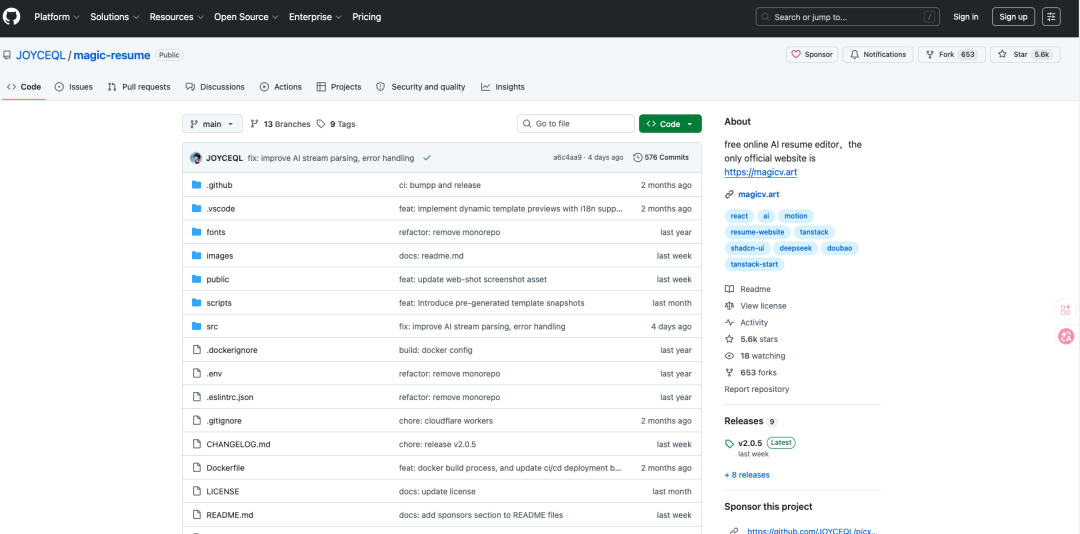Image resolution: width=1080 pixels, height=534 pixels.
Task: Click the green check status icon
Action: click(x=427, y=158)
